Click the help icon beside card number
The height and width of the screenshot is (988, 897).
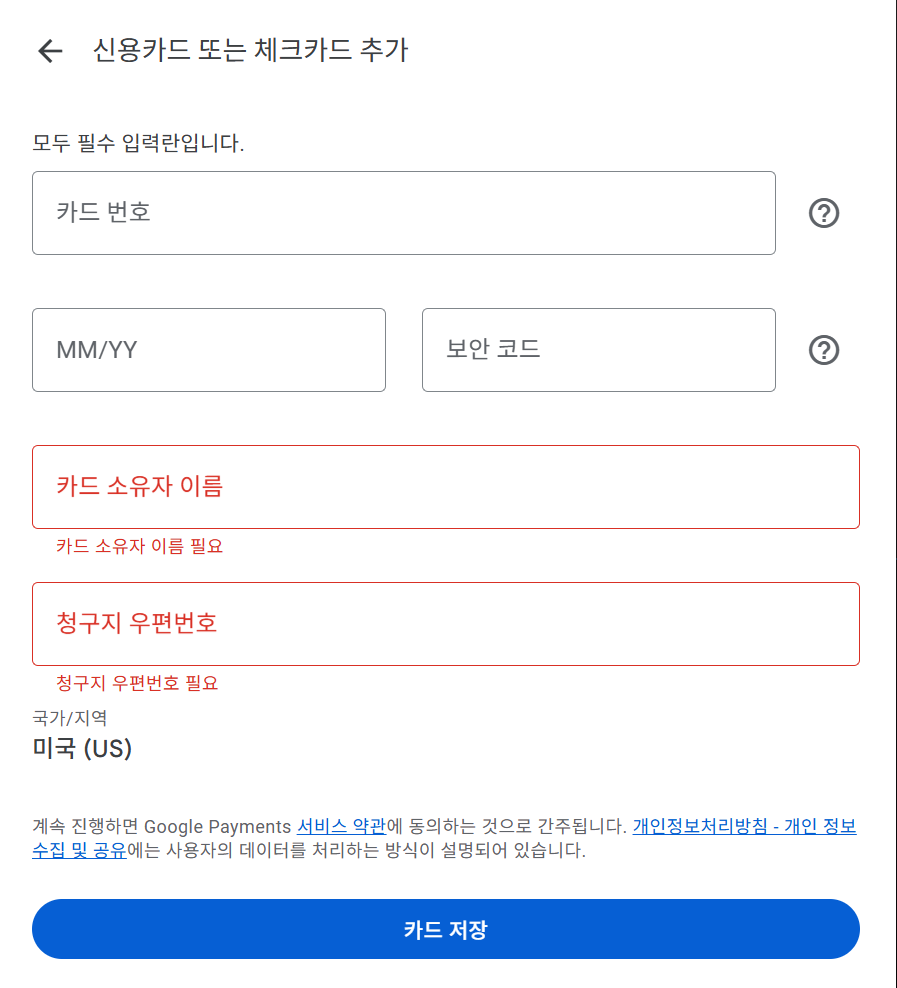tap(823, 213)
